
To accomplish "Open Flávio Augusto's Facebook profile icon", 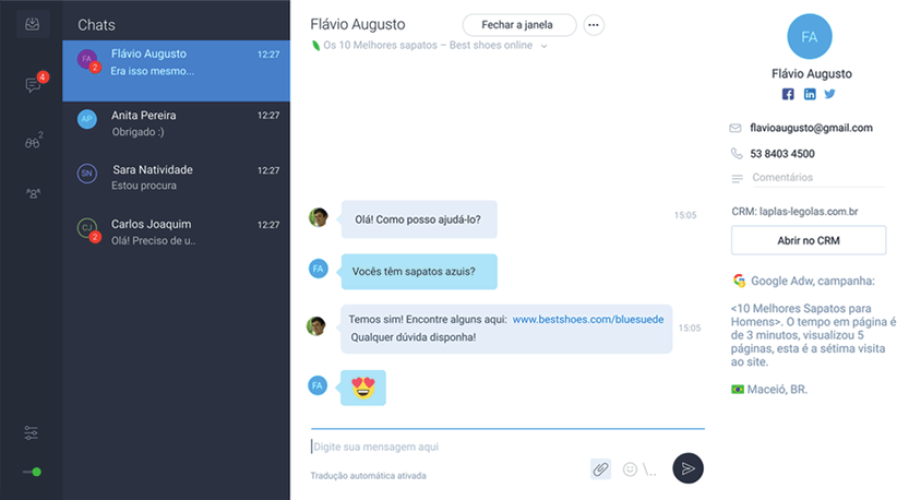I will coord(788,94).
